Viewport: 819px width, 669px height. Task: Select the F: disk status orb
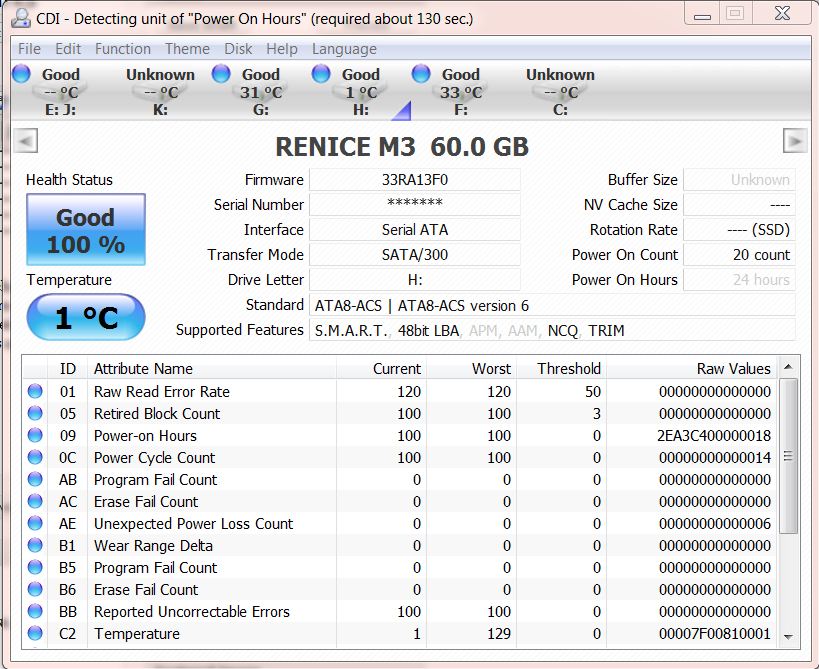click(421, 74)
